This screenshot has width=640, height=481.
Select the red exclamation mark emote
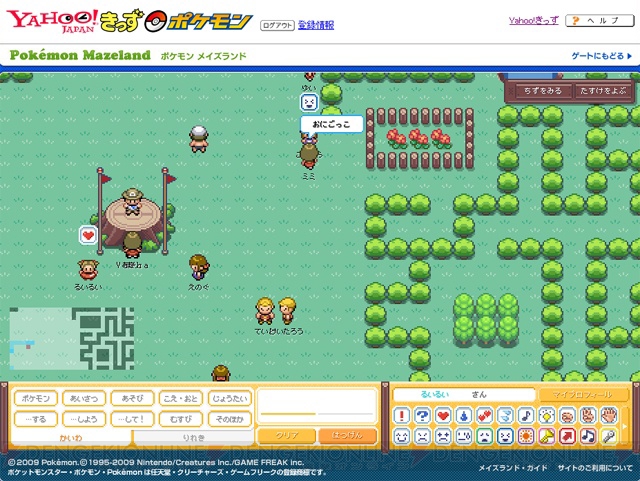coord(402,416)
